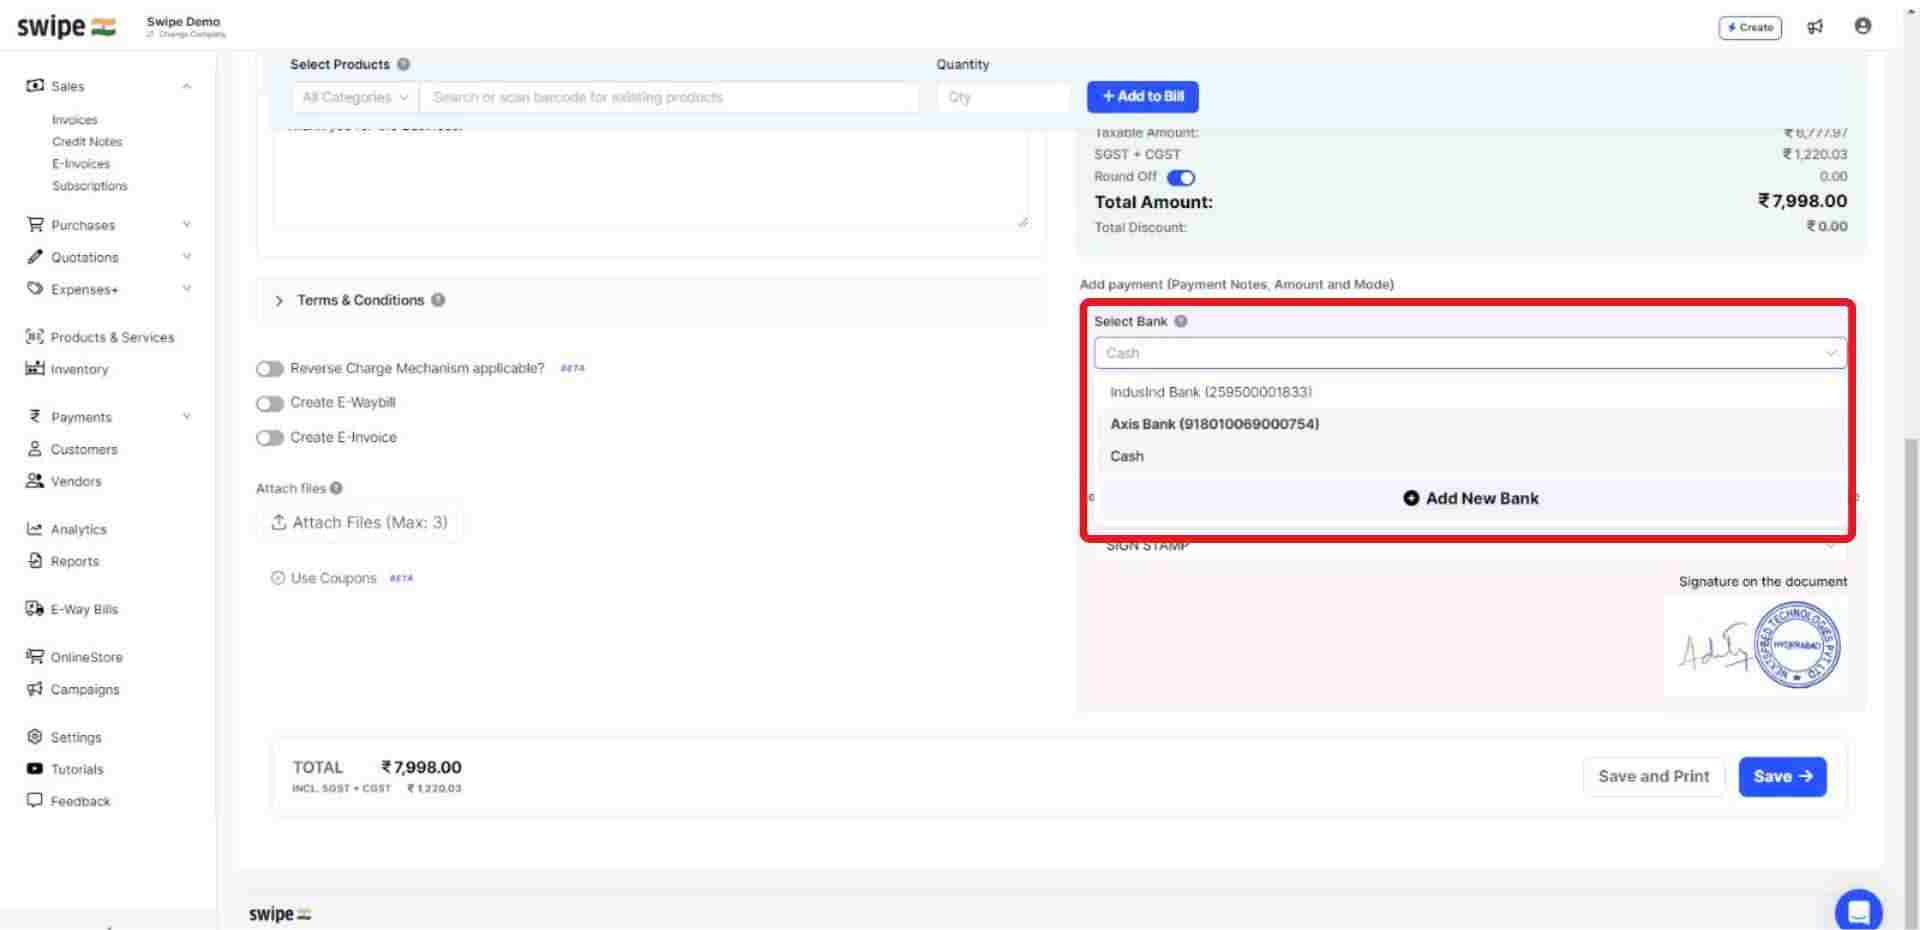Click the Analytics chart icon

coord(35,529)
